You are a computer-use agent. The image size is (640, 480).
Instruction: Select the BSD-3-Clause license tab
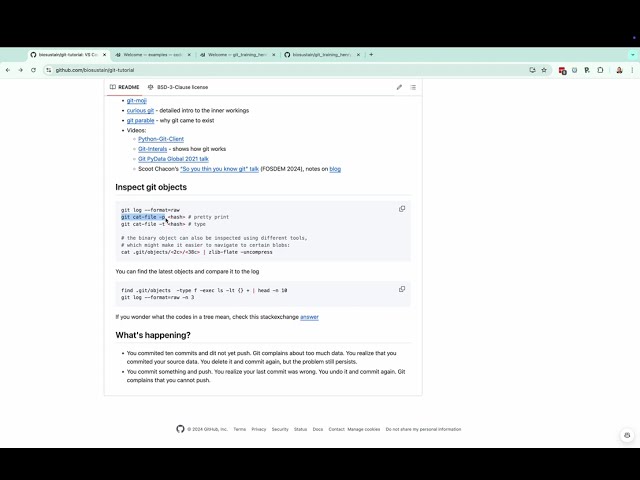[x=178, y=87]
